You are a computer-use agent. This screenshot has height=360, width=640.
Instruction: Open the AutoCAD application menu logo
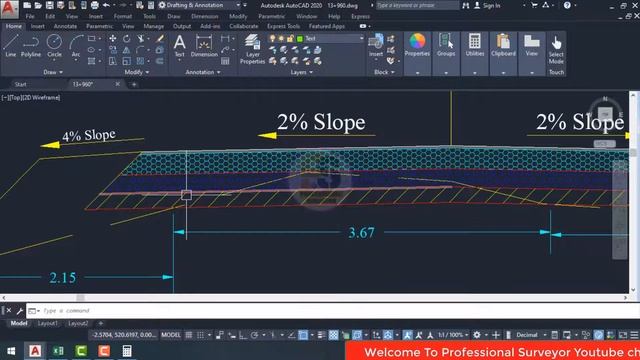9,9
